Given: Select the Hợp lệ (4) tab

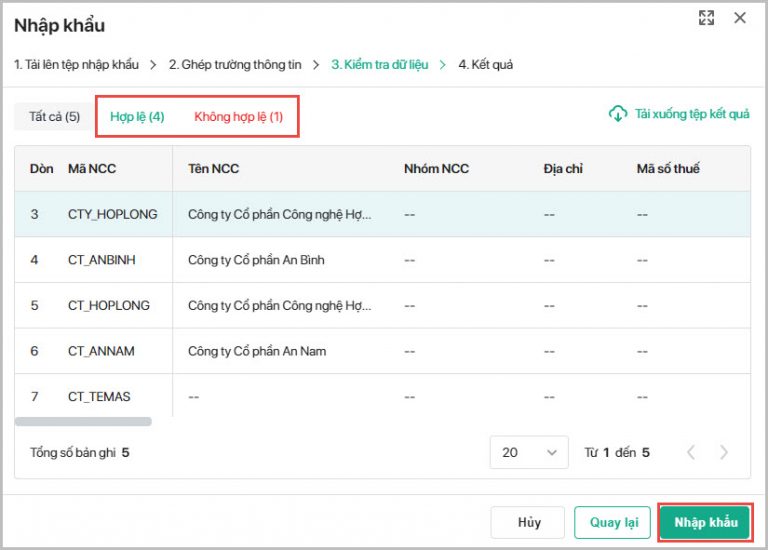Looking at the screenshot, I should (x=137, y=117).
